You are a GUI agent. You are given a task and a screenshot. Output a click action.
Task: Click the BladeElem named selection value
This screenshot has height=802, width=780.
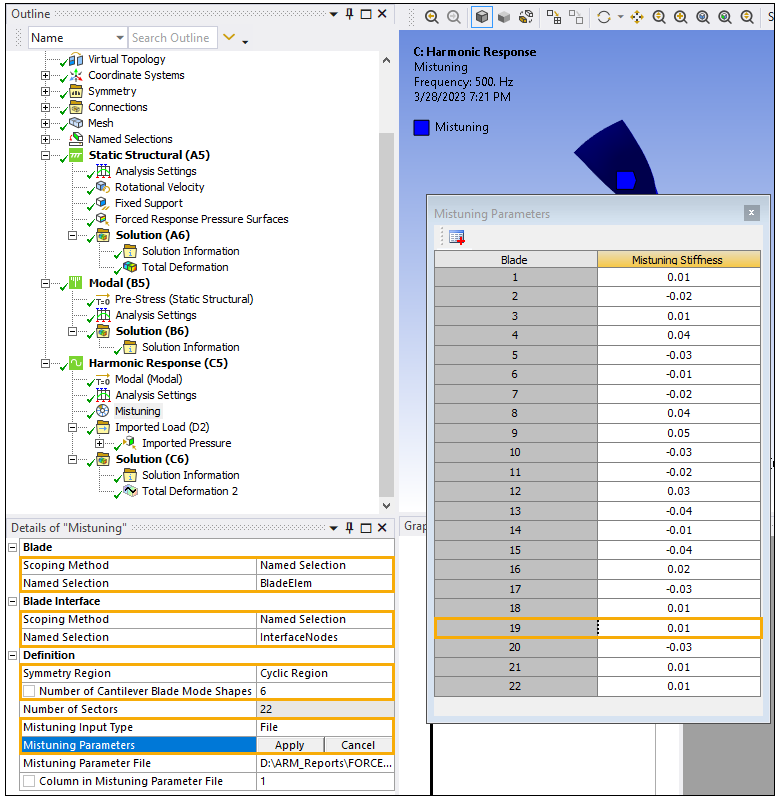(x=325, y=583)
